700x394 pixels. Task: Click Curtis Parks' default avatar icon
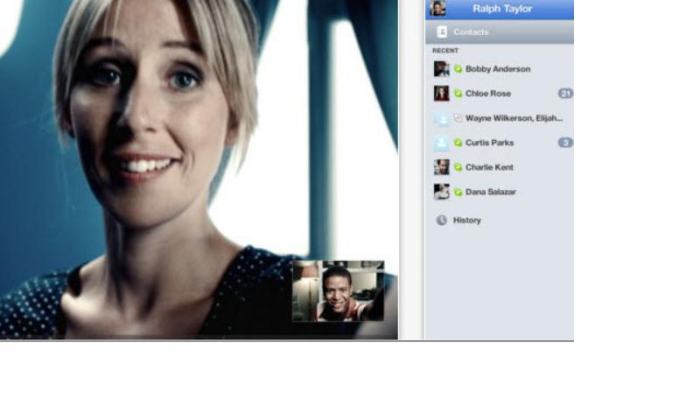442,142
